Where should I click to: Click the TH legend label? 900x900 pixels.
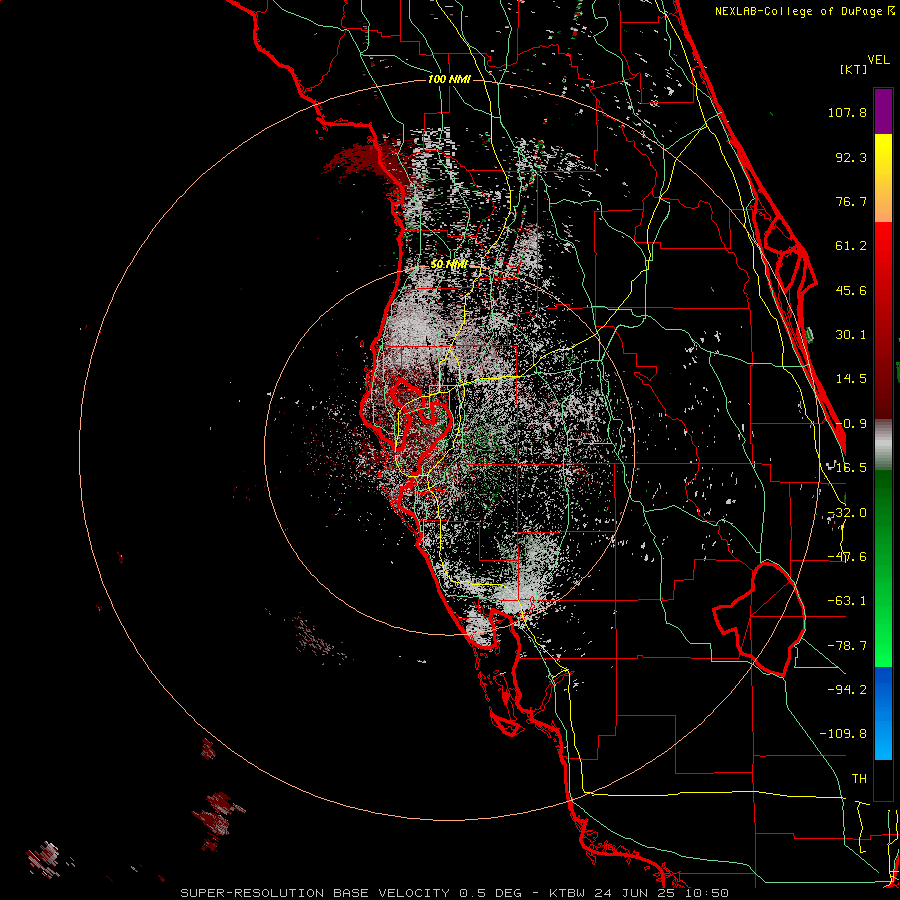[859, 779]
